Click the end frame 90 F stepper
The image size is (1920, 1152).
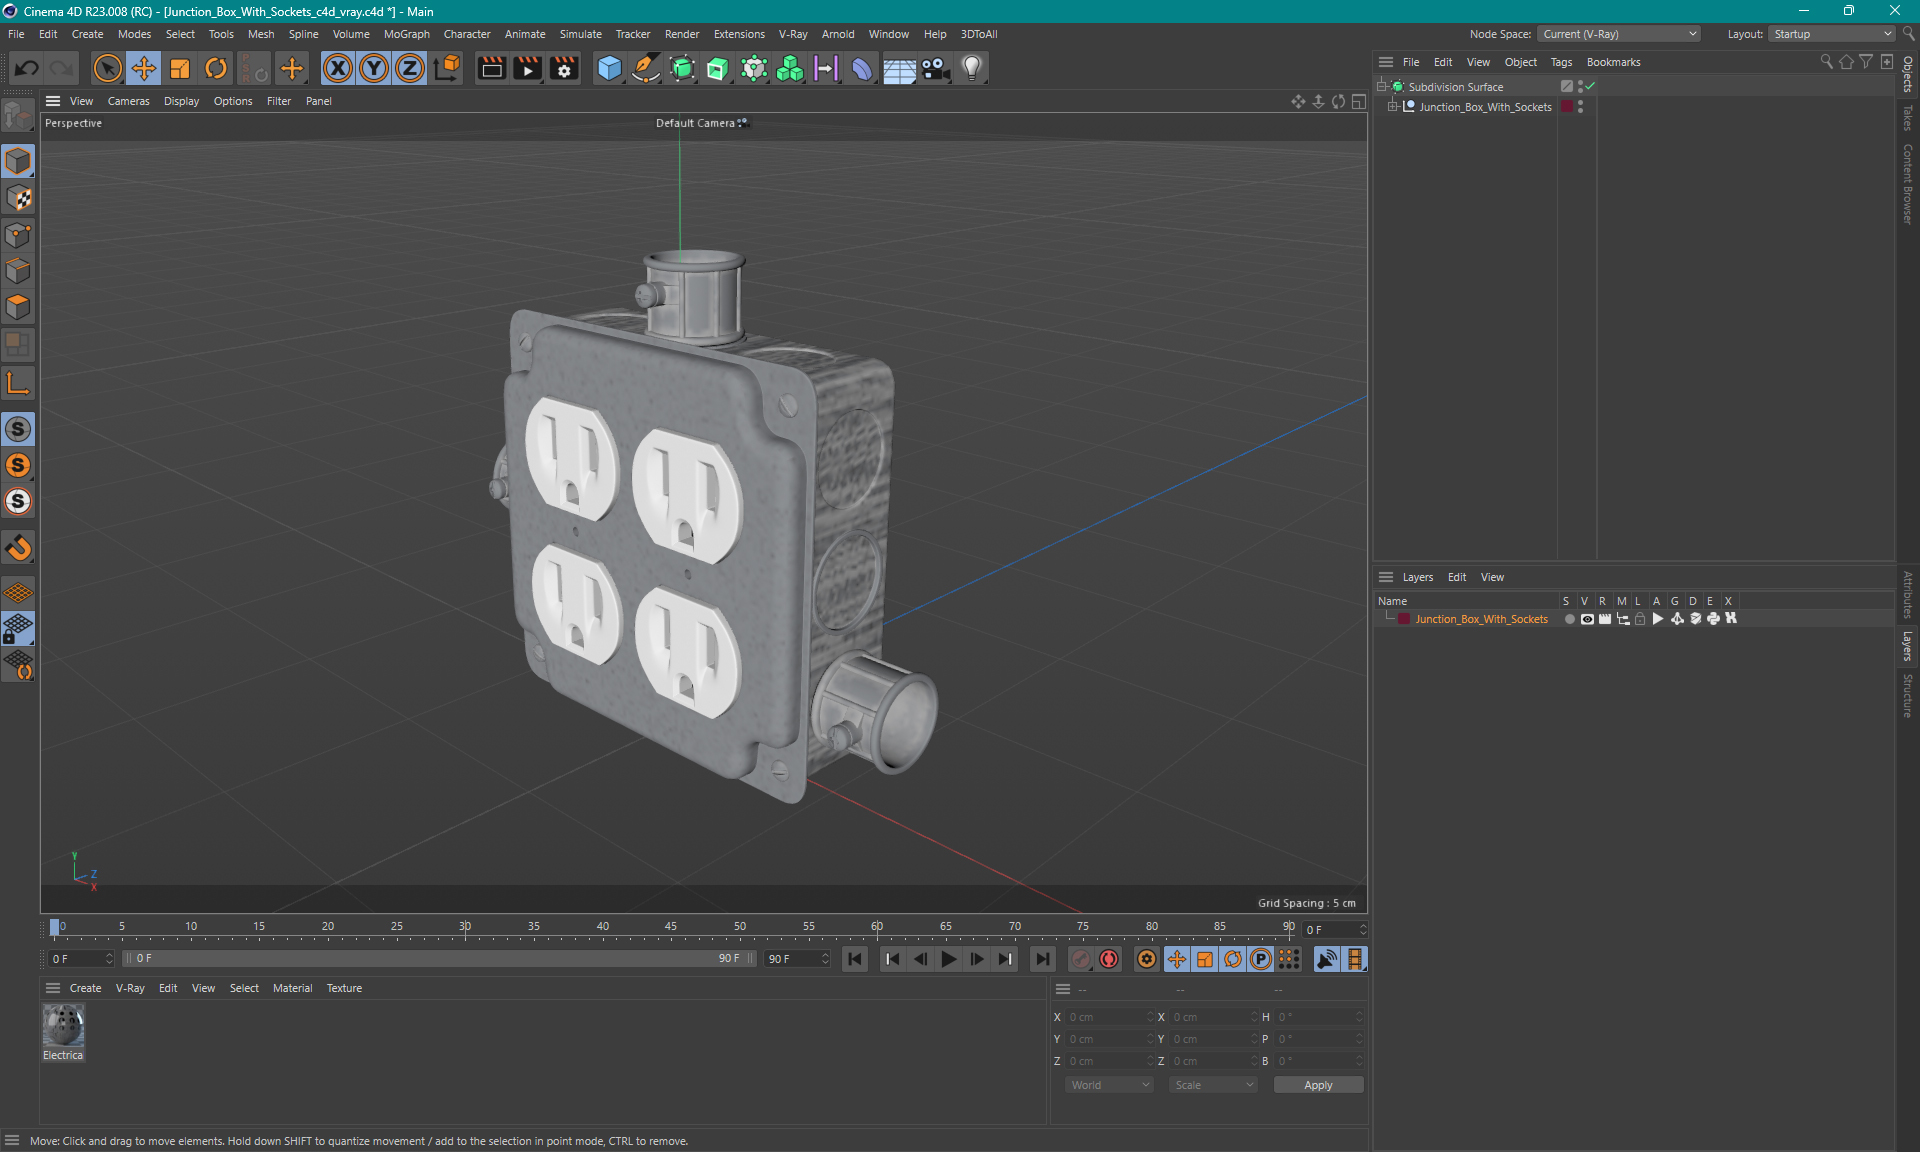pos(825,959)
